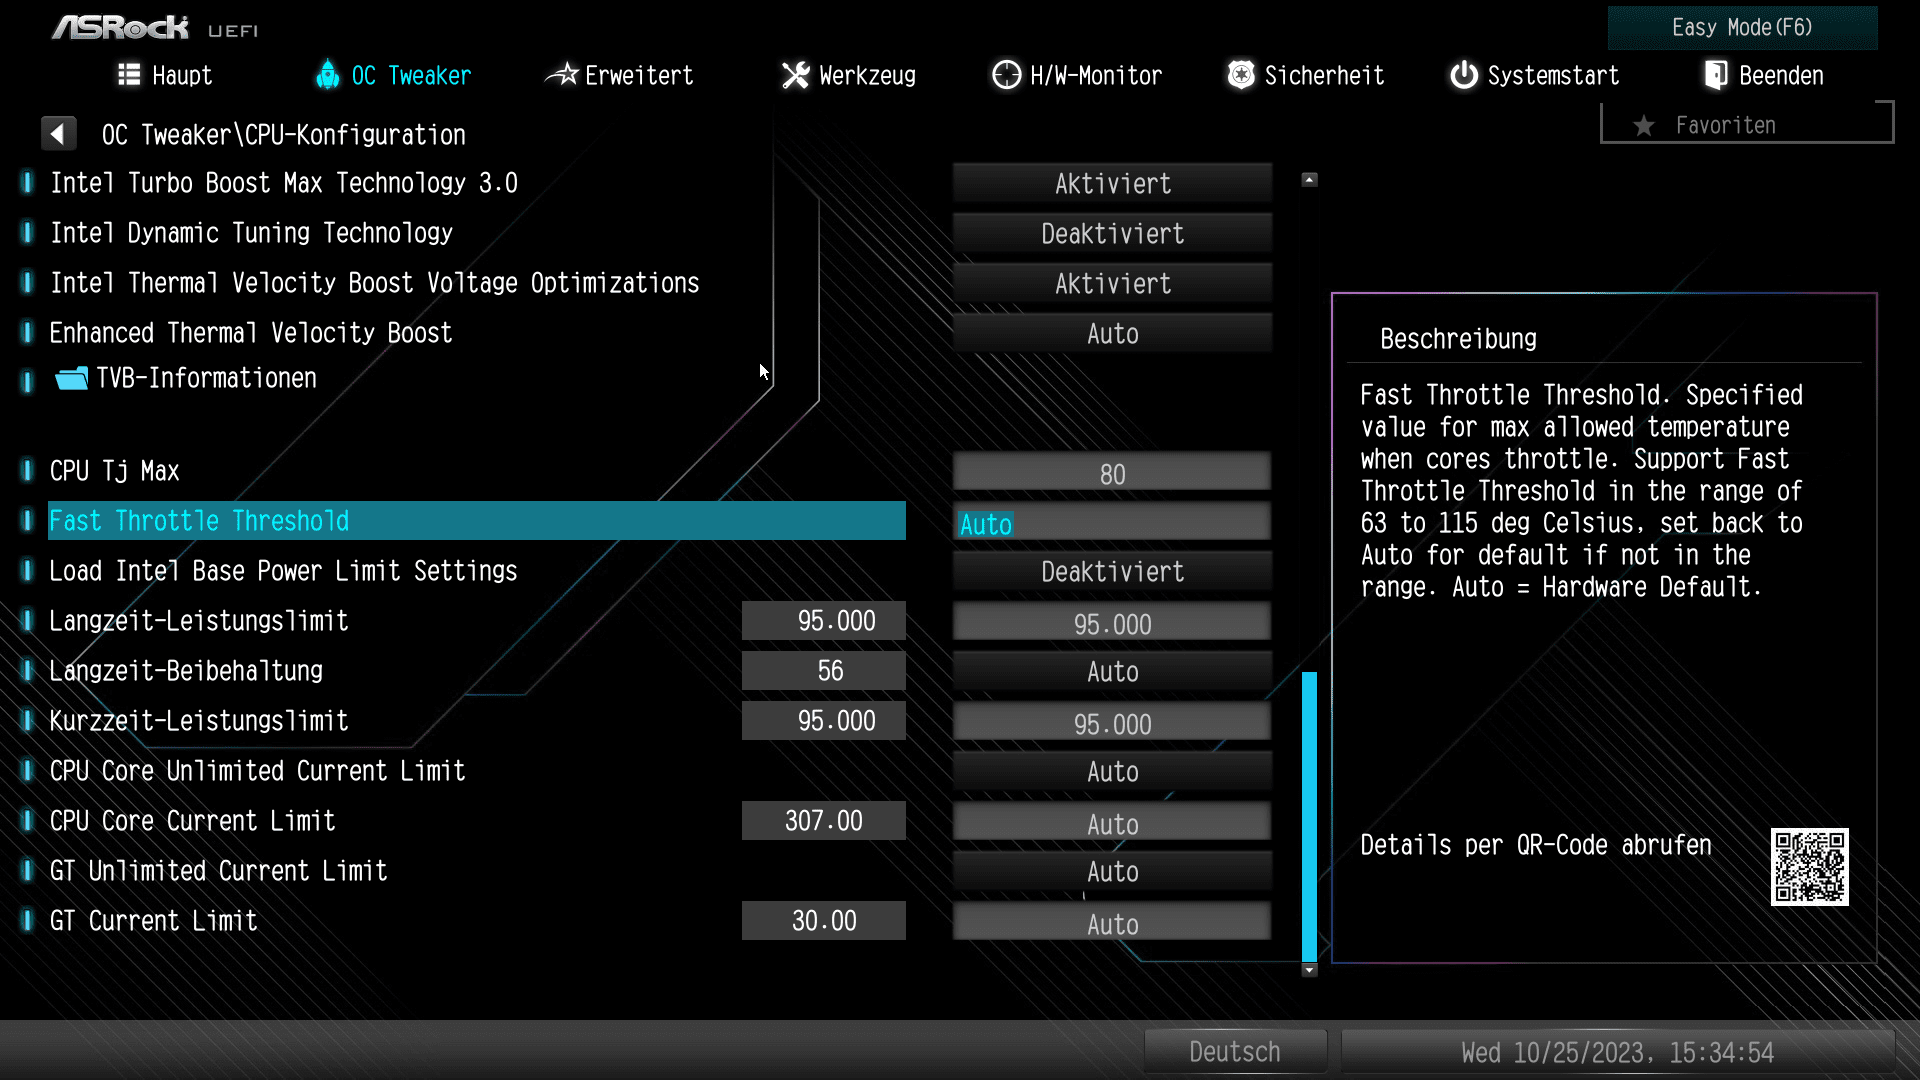Viewport: 1920px width, 1080px height.
Task: Open the Beenden tab
Action: (x=1765, y=75)
